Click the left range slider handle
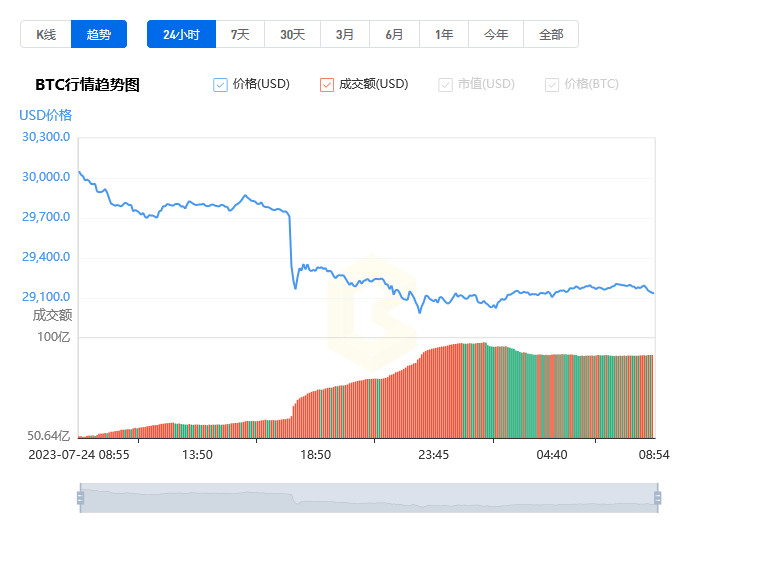Viewport: 780px width, 563px height. pos(80,498)
